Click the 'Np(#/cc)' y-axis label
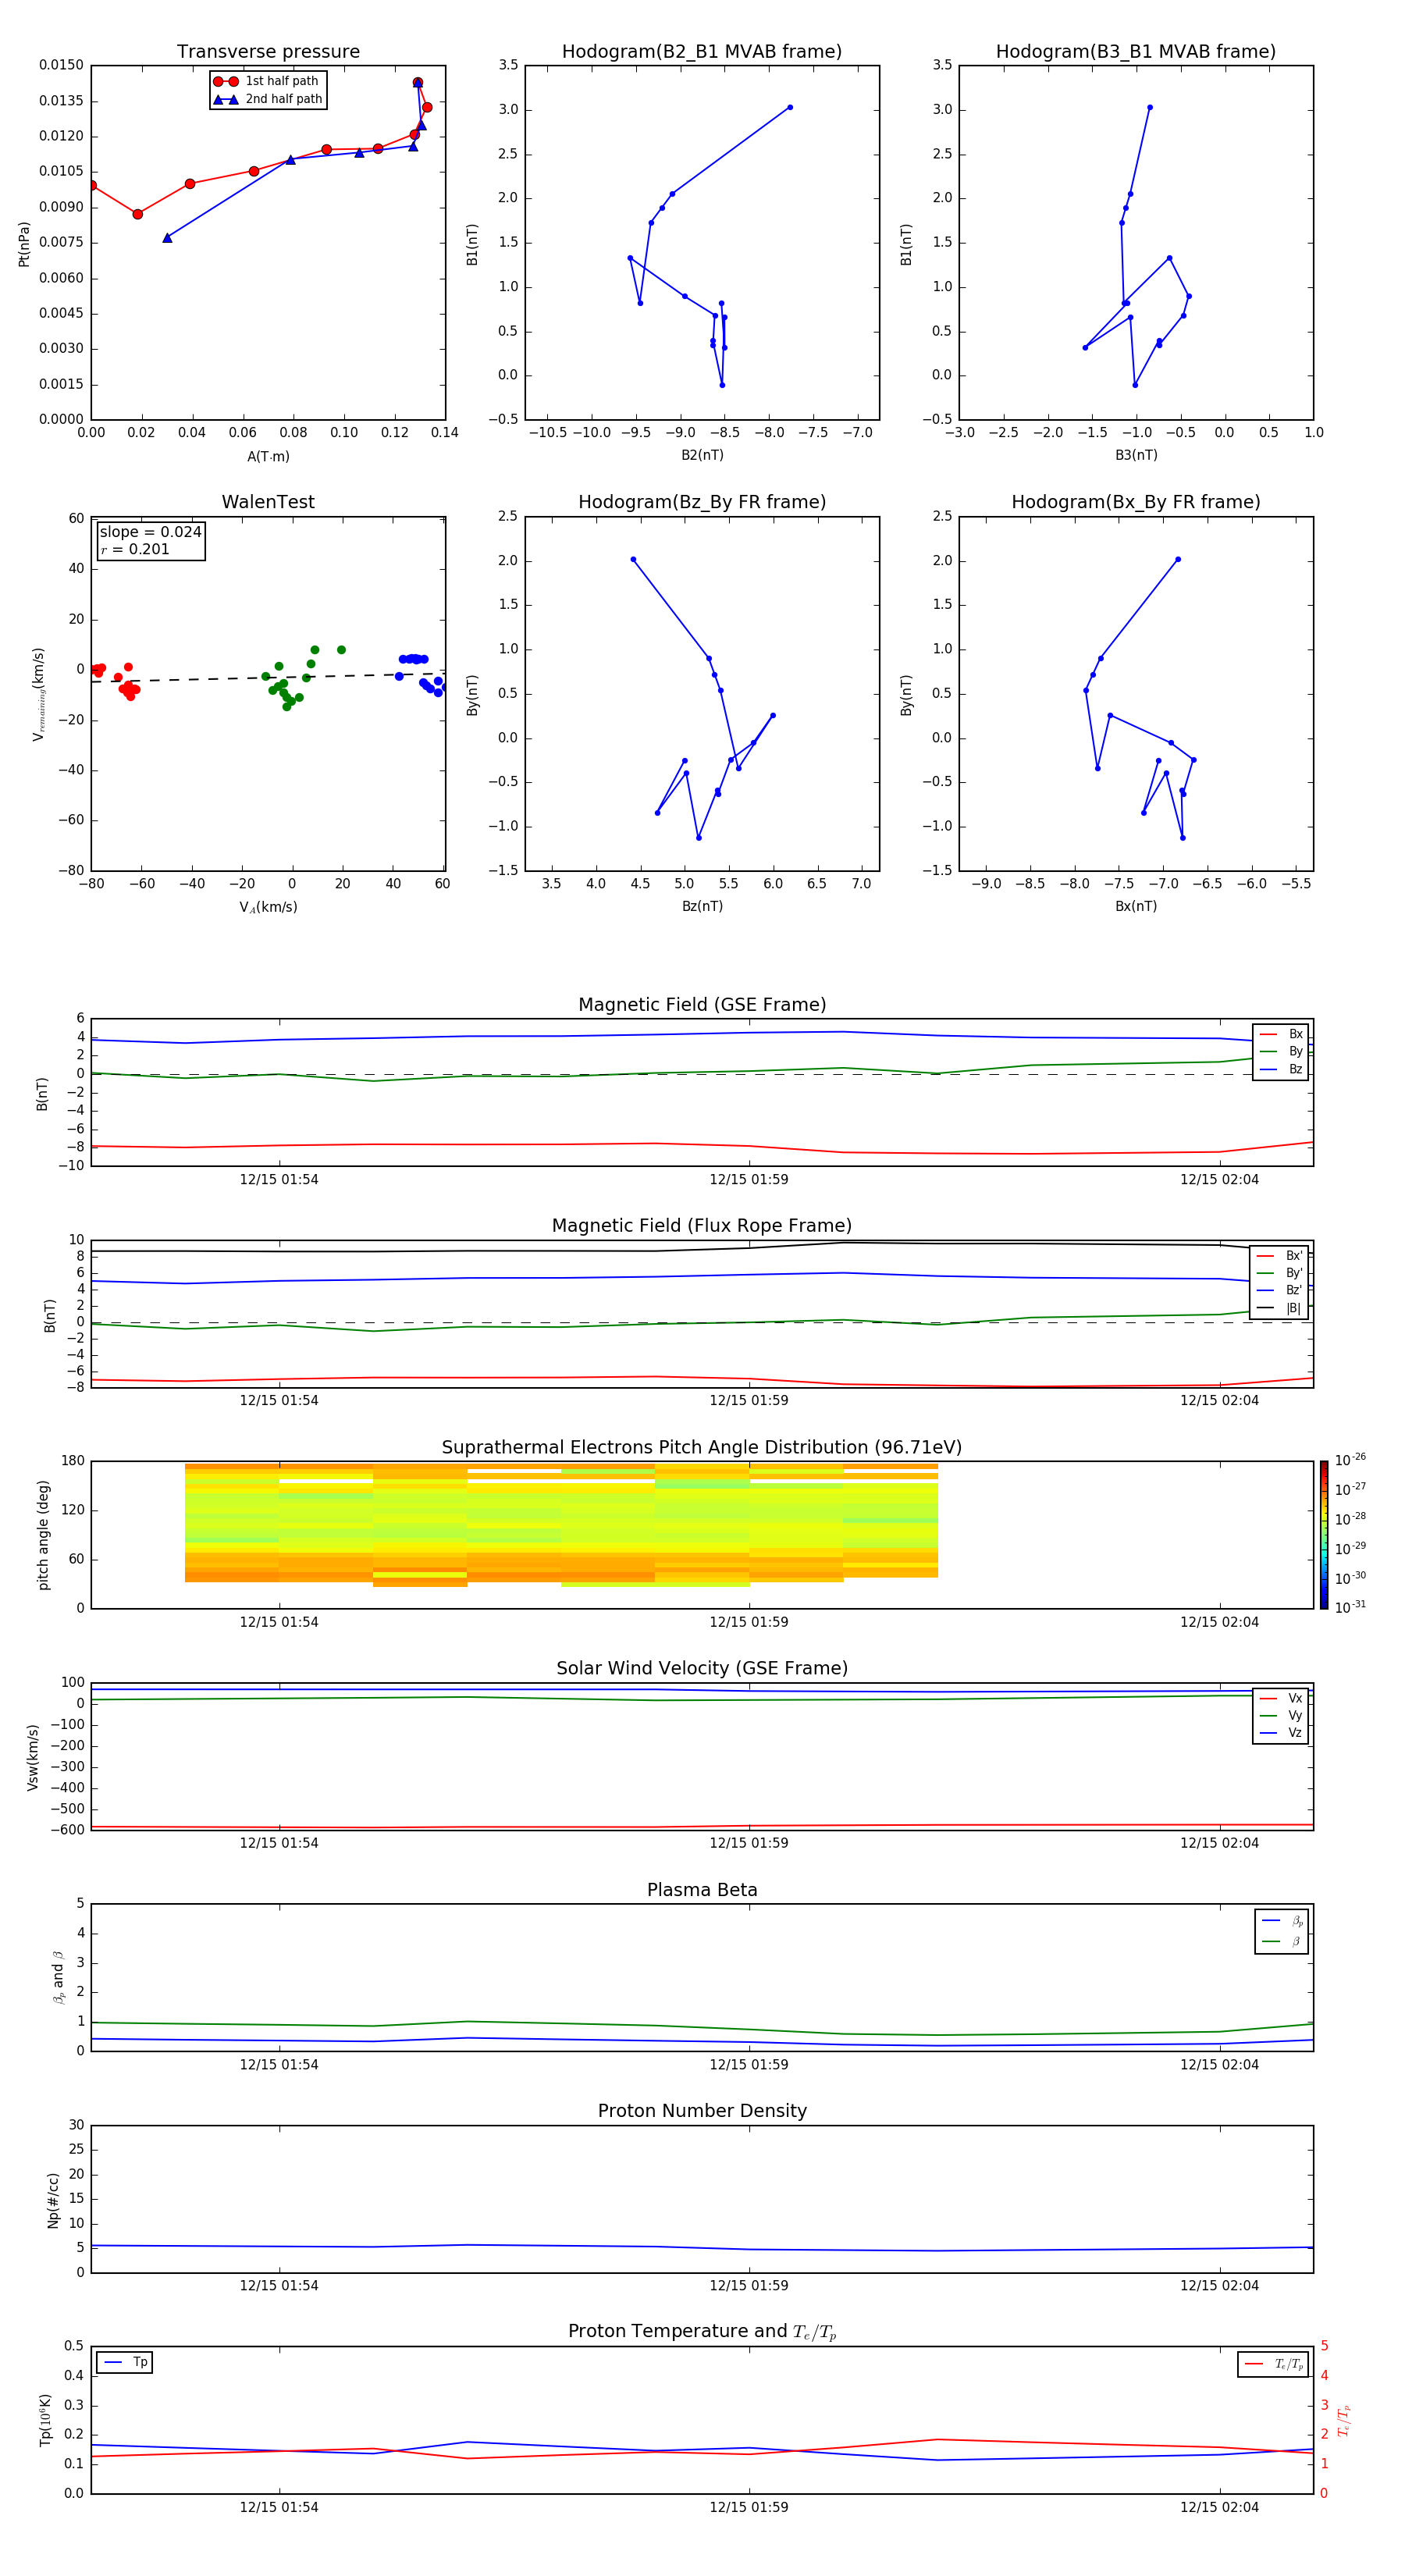The width and height of the screenshot is (1405, 2576). [x=53, y=2200]
